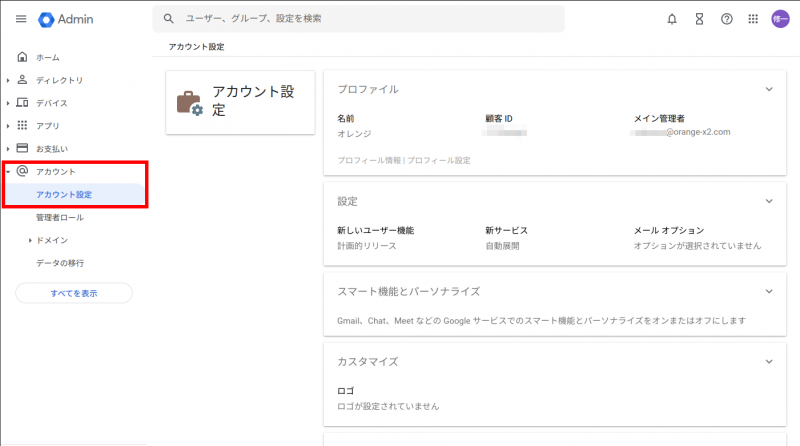Expand the ディレクトリ tree arrow
Viewport: 800px width, 446px height.
tap(8, 80)
